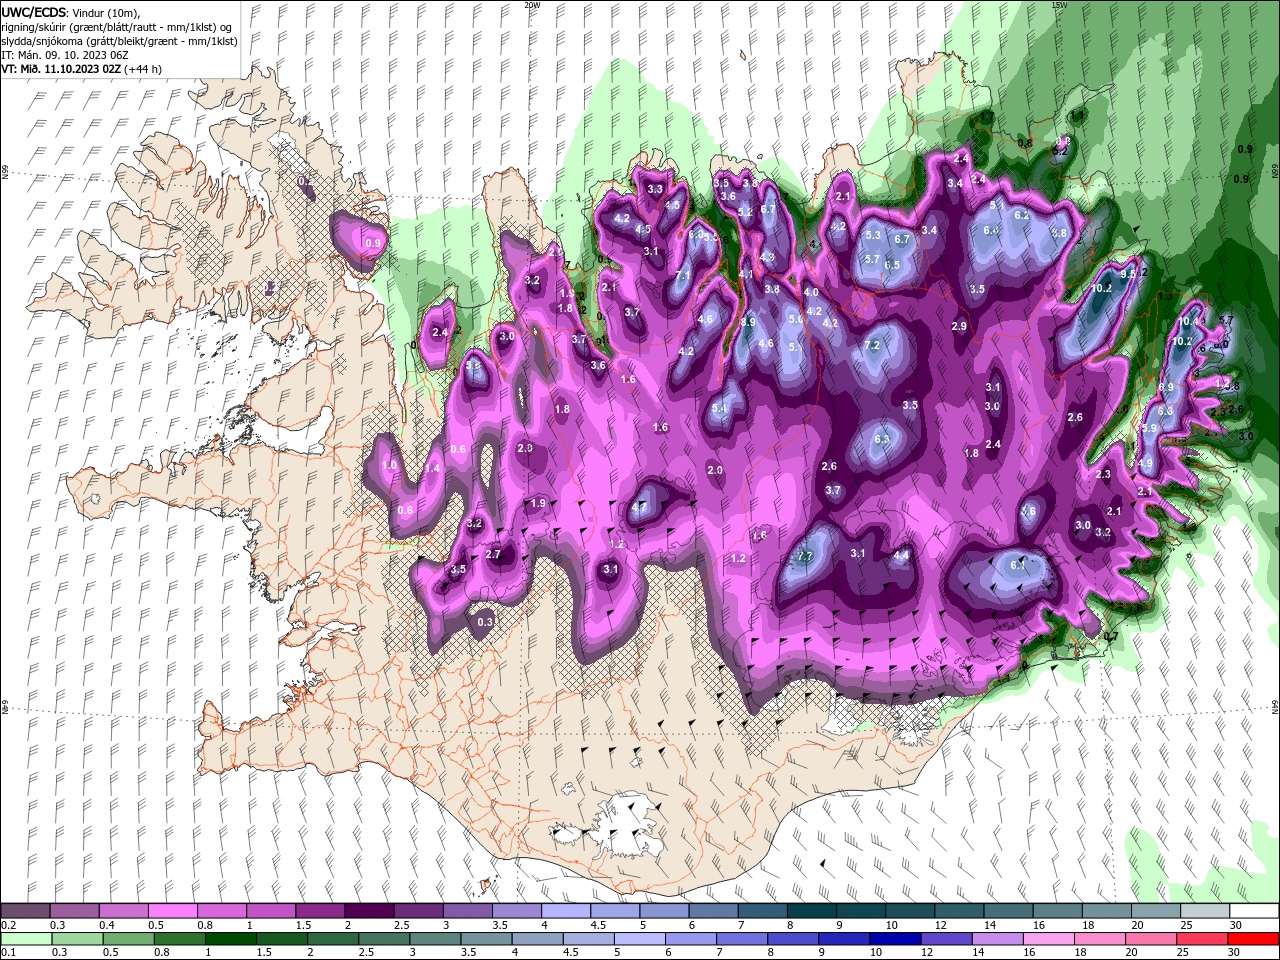The width and height of the screenshot is (1280, 960).
Task: Select the valid time 'VT: Mið. 11.10.2023 02Z'
Action: [x=61, y=69]
